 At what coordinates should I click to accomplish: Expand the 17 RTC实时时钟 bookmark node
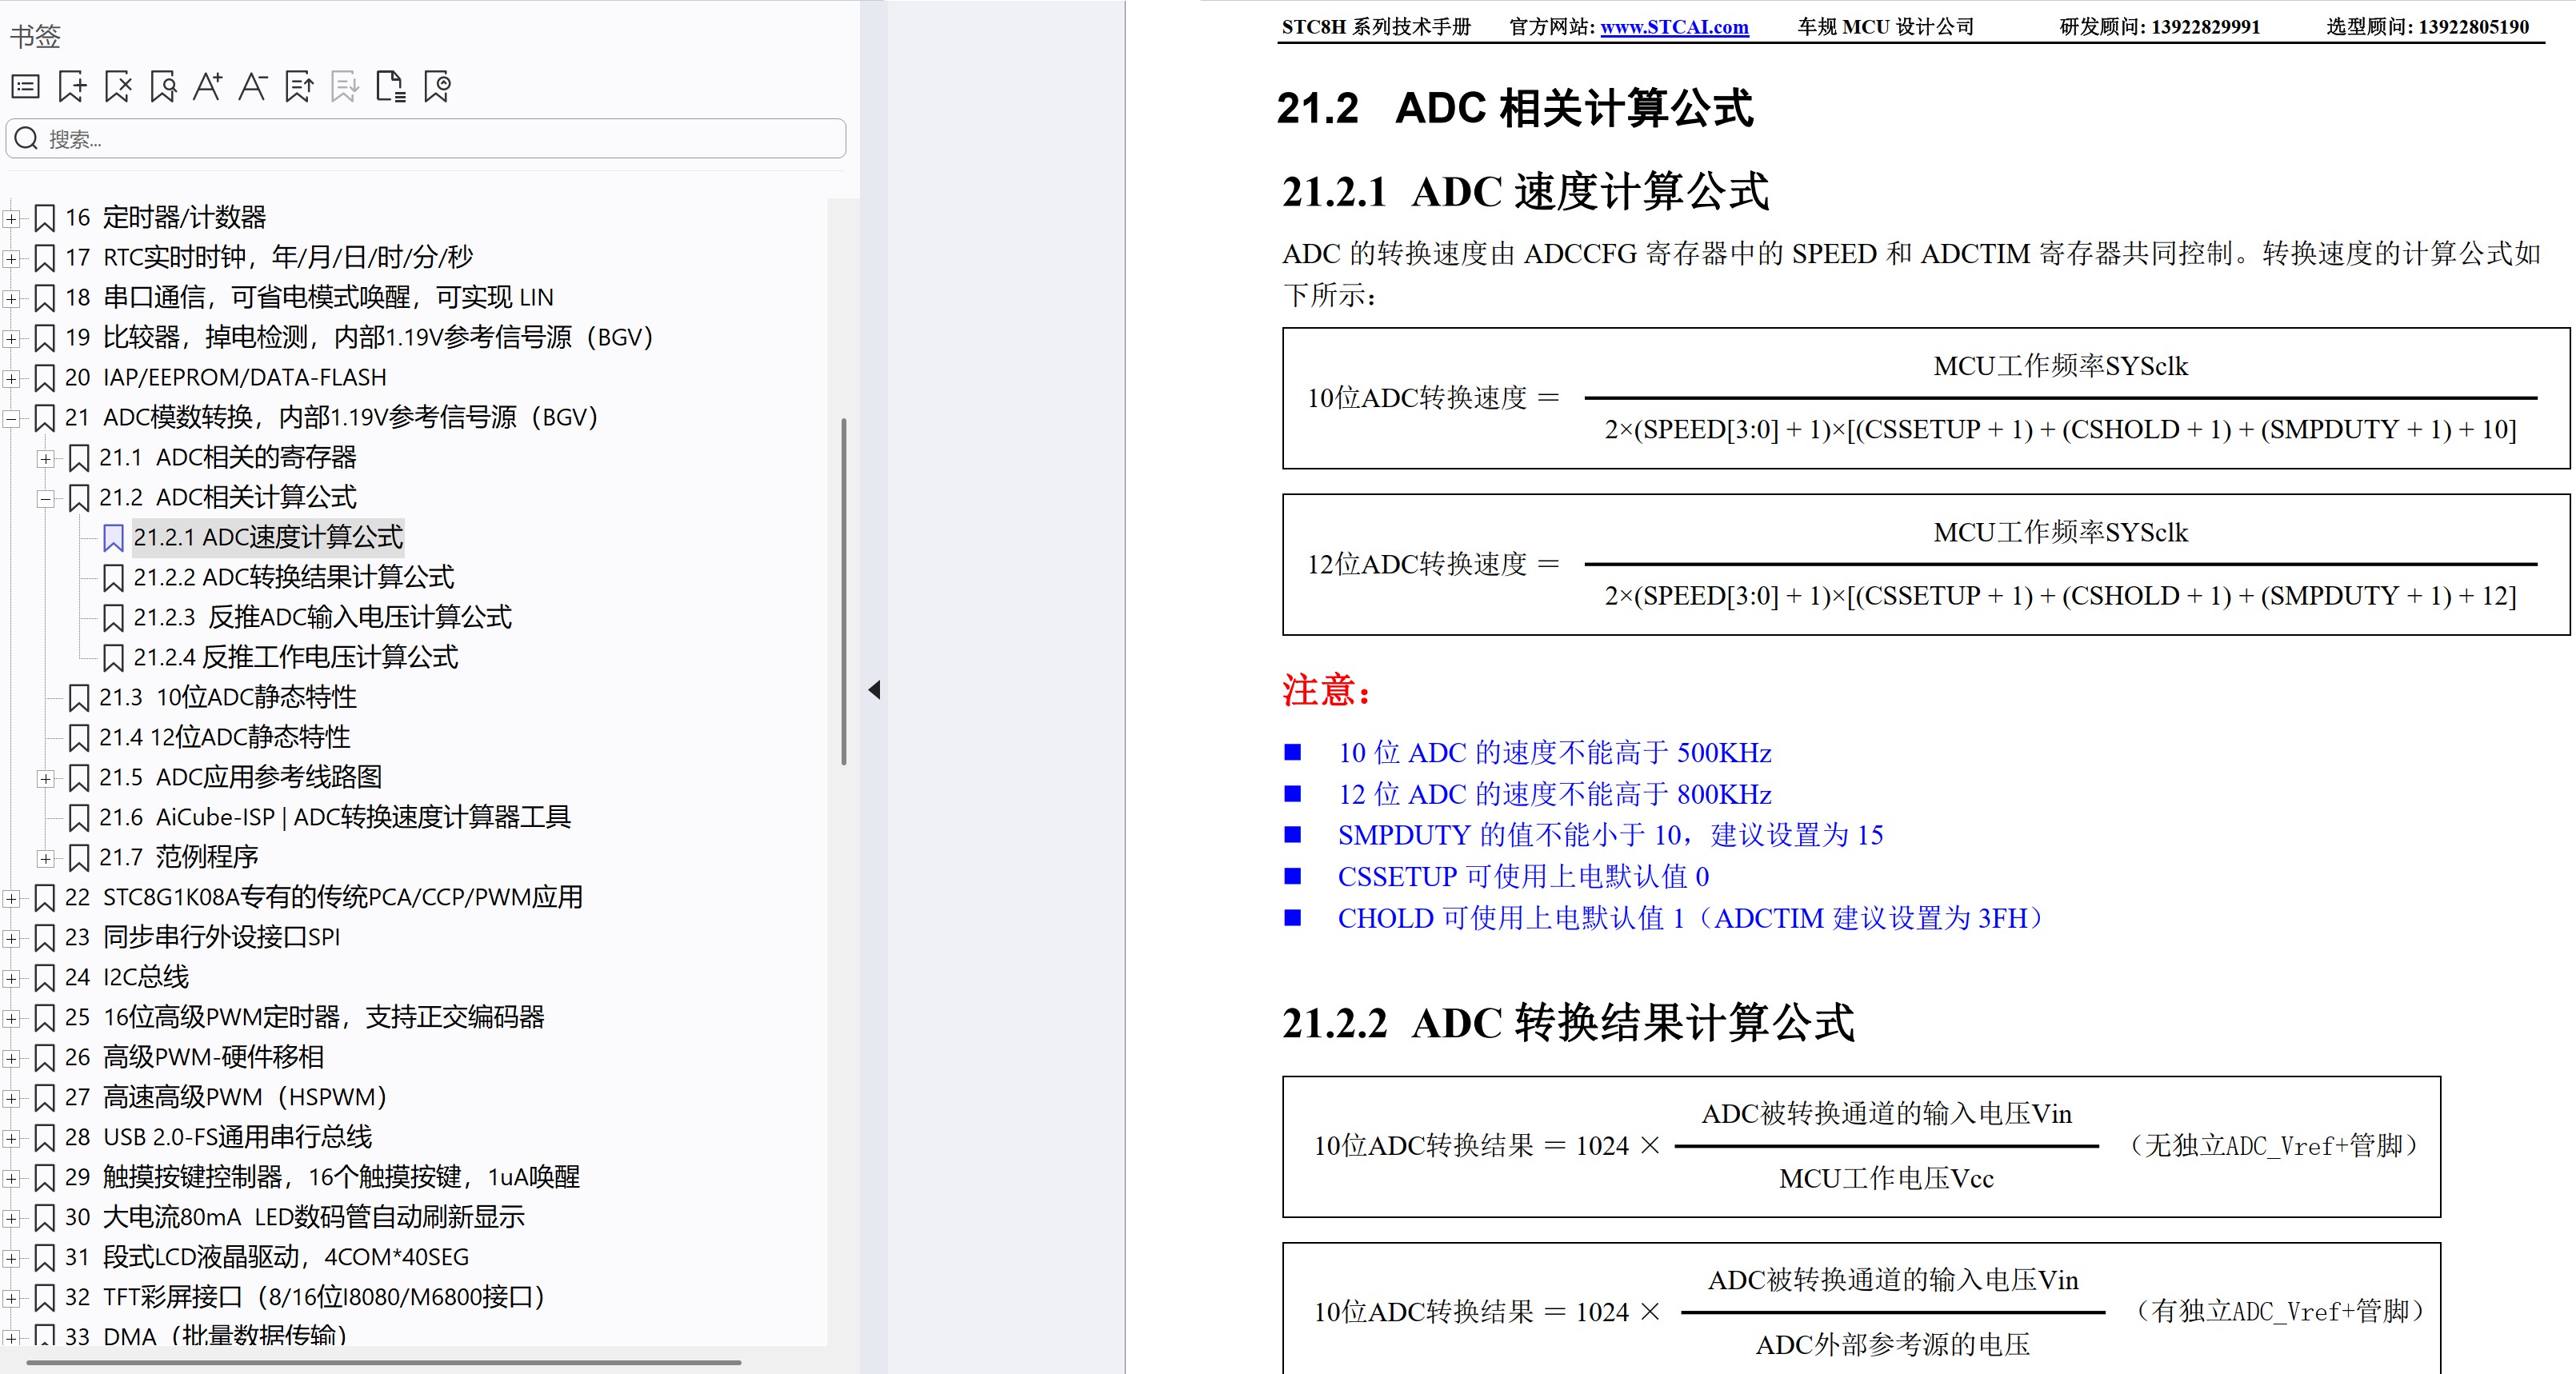click(x=11, y=258)
